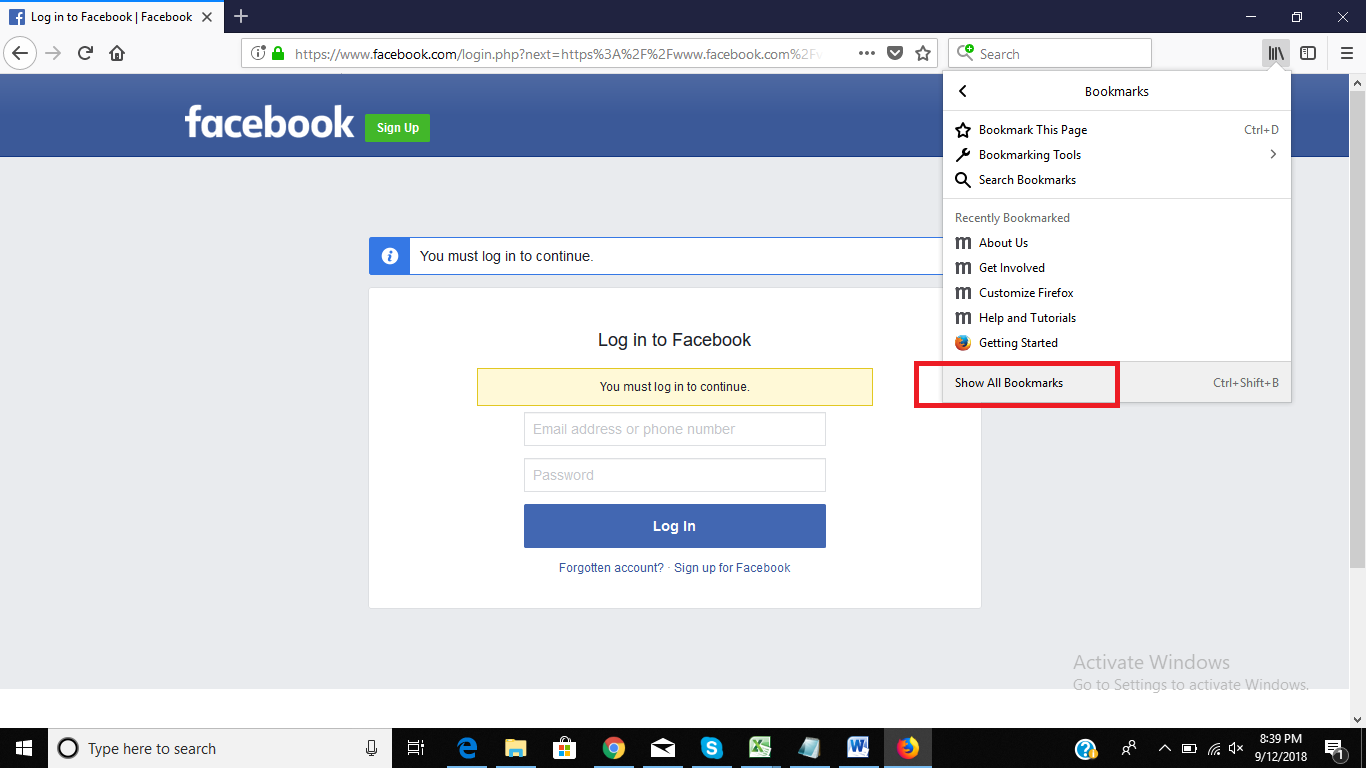Select Bookmark This Page
1366x768 pixels.
[x=1117, y=130]
